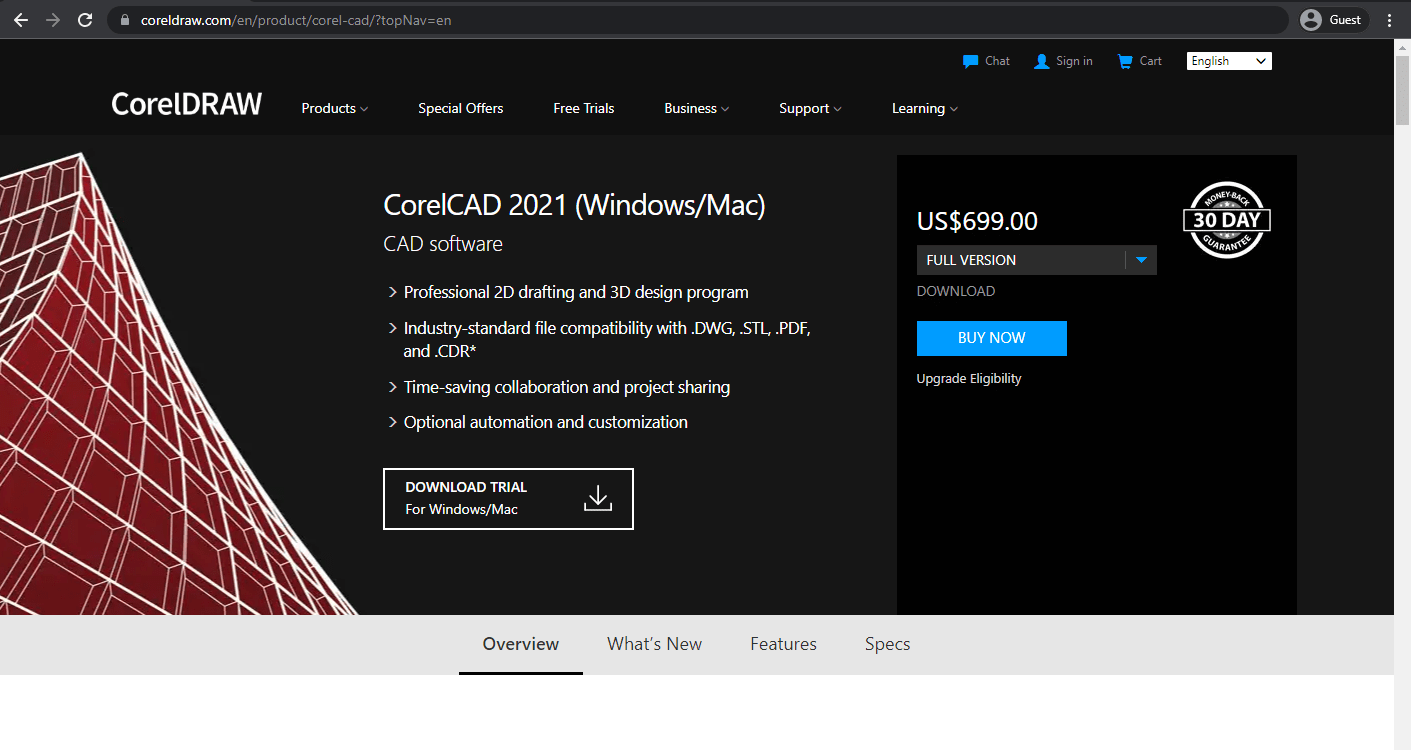Screen dimensions: 1411x750
Task: Click the red building wireframe image
Action: click(179, 384)
